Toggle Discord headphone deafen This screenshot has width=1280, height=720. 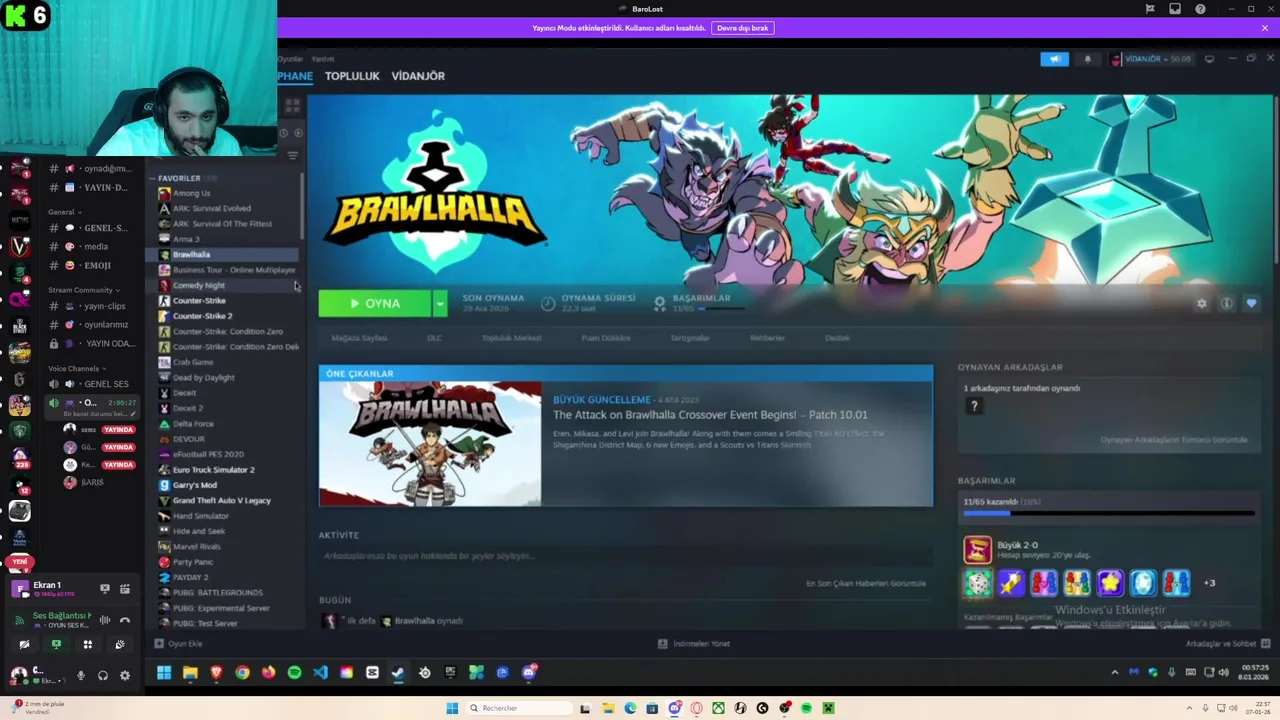102,676
